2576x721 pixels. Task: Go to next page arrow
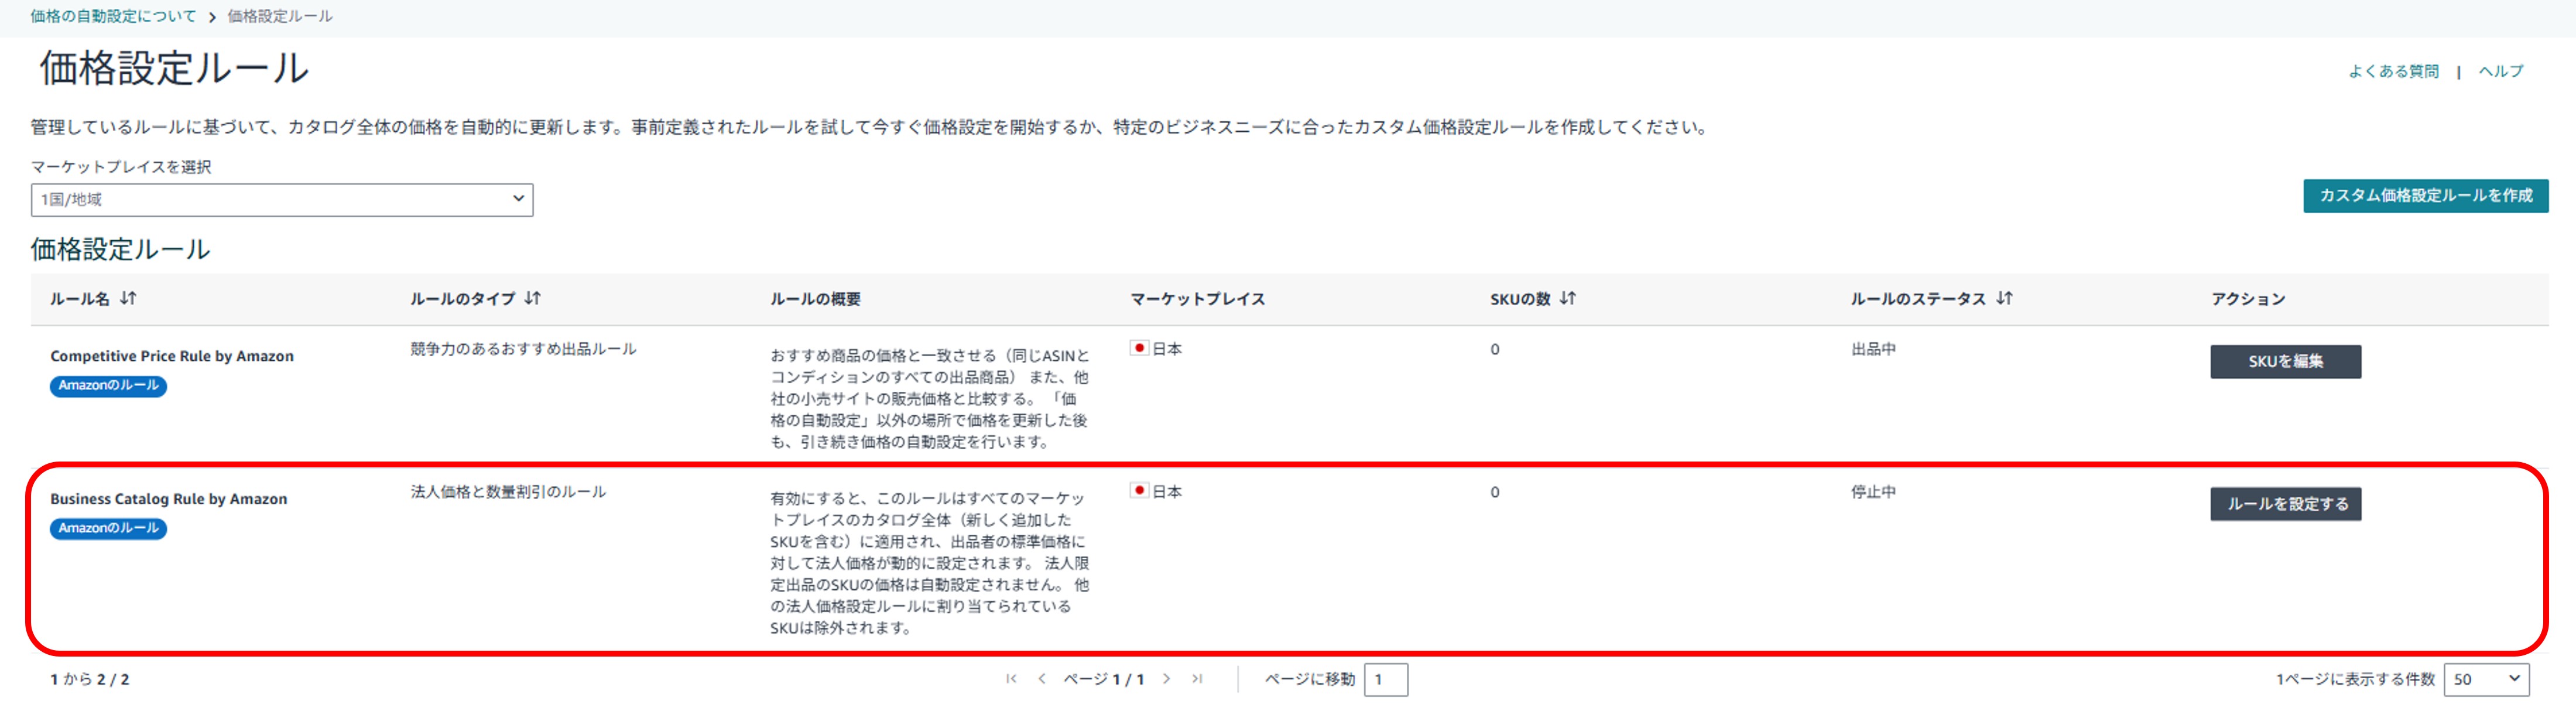point(1166,679)
